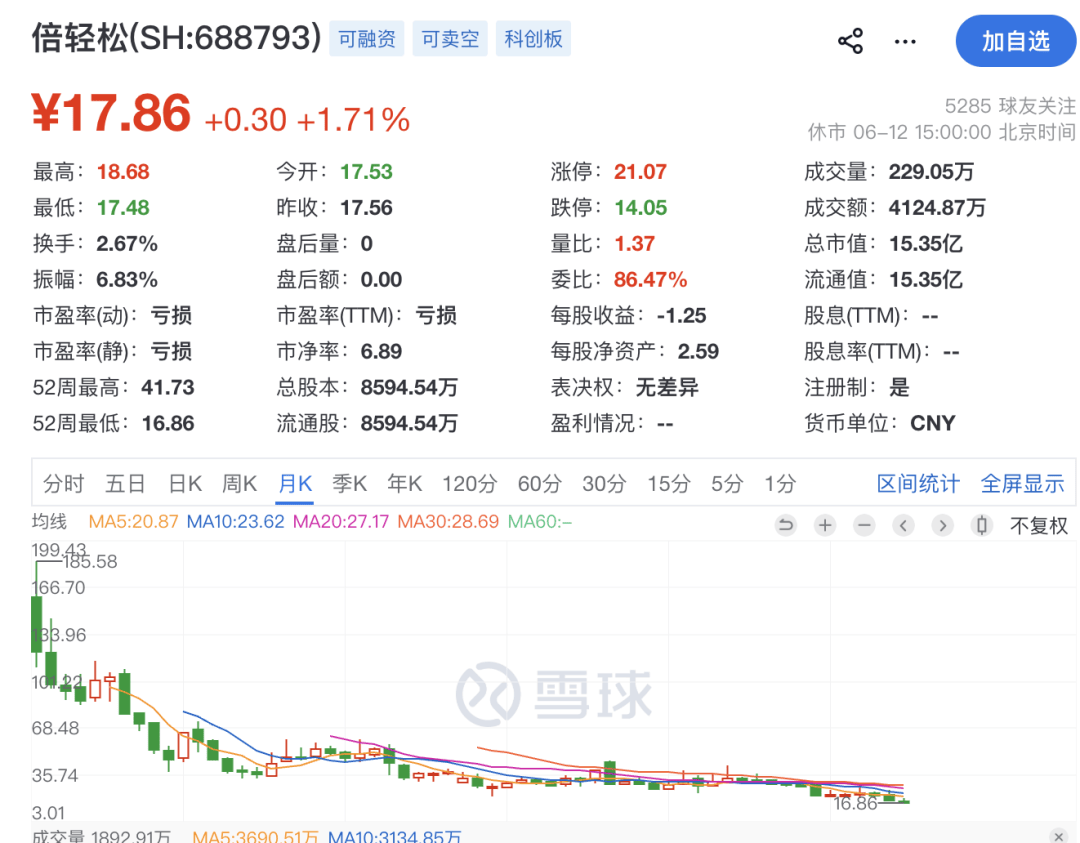Open 区间统计 range statistics

(917, 483)
